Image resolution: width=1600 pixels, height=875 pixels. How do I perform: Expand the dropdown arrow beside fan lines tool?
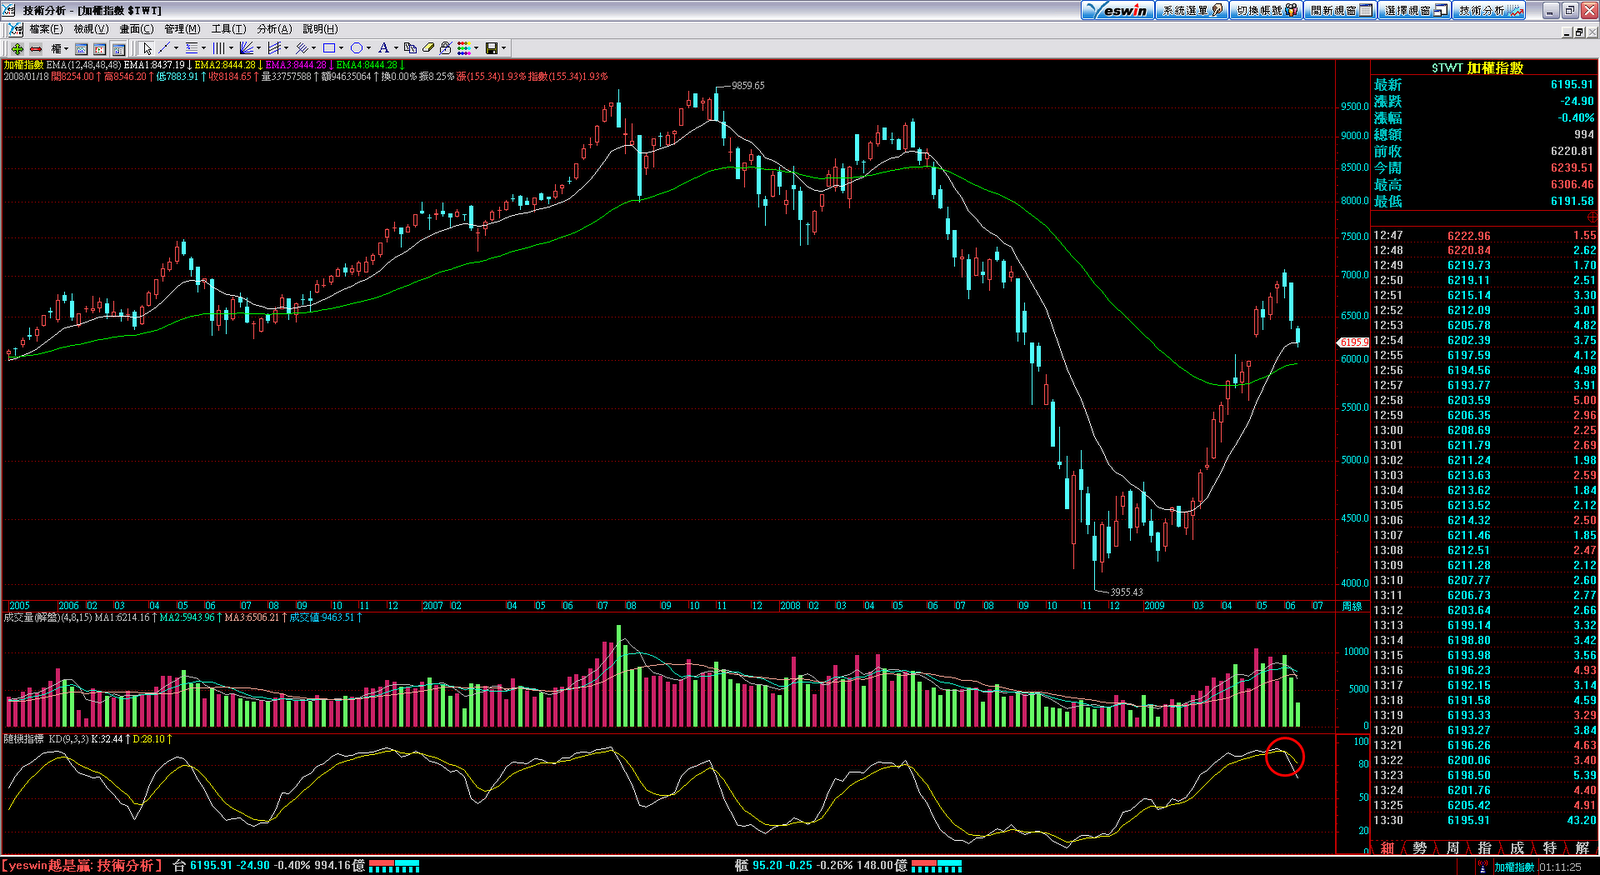[258, 48]
